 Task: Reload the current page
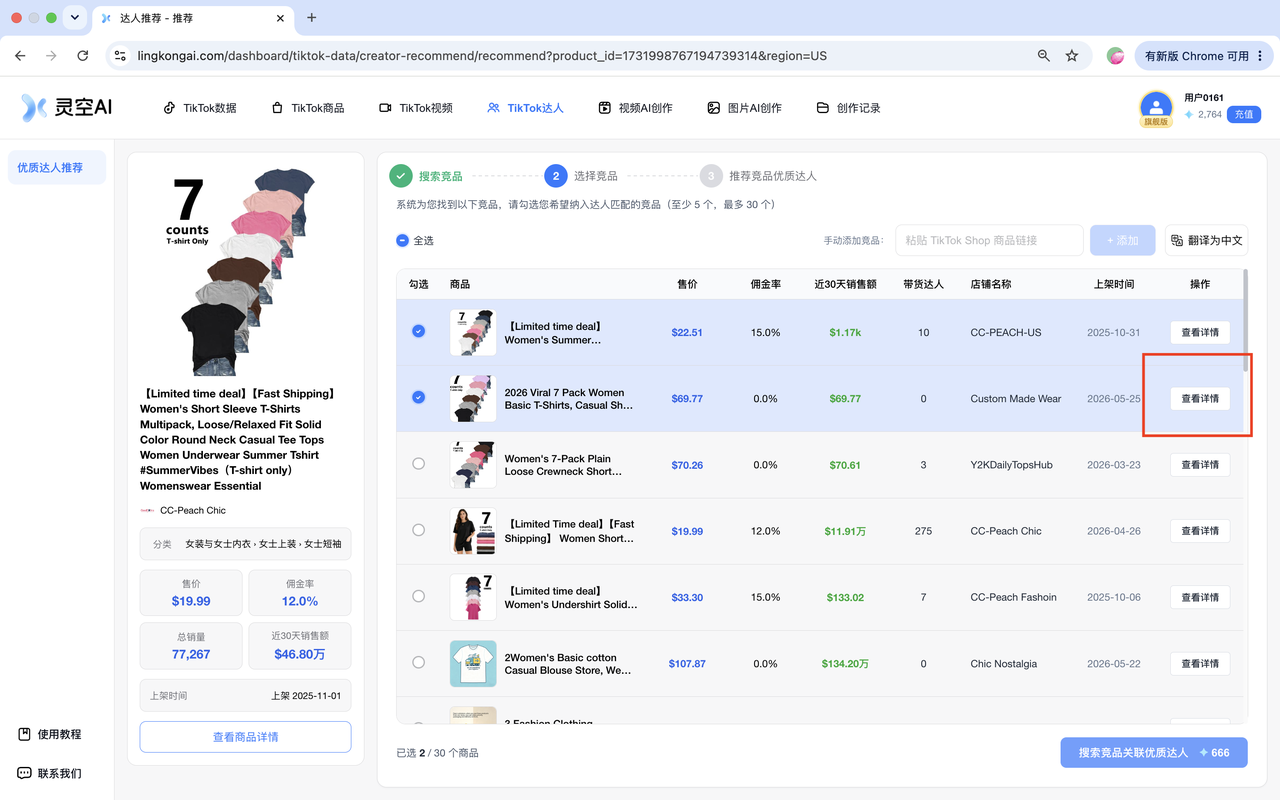(x=83, y=56)
